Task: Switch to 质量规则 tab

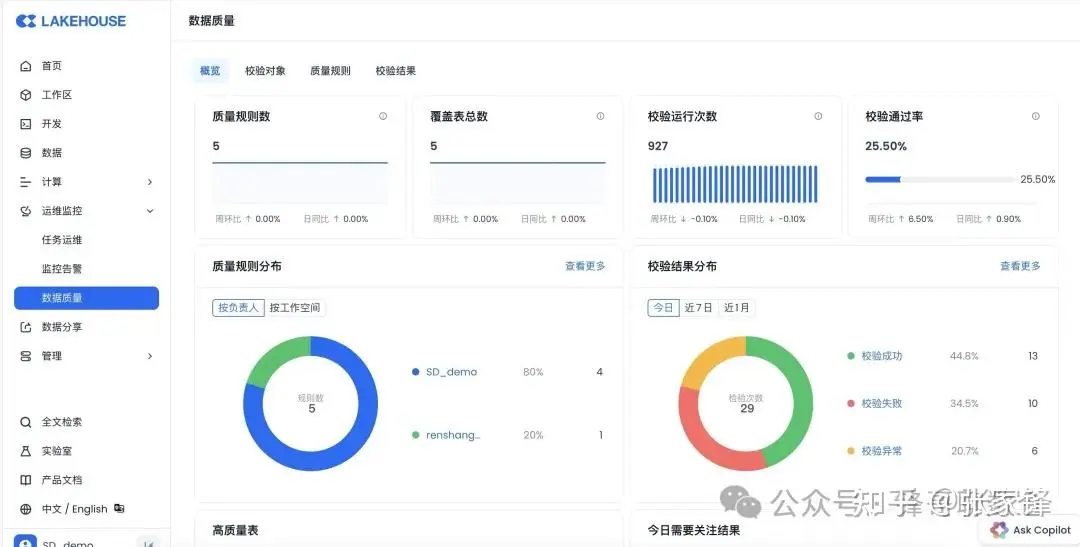Action: point(331,71)
